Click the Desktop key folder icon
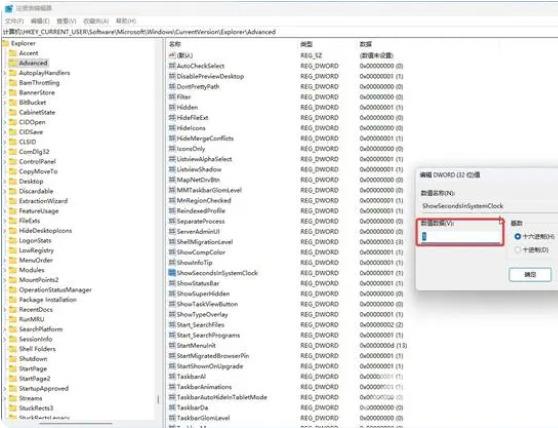 tap(13, 181)
